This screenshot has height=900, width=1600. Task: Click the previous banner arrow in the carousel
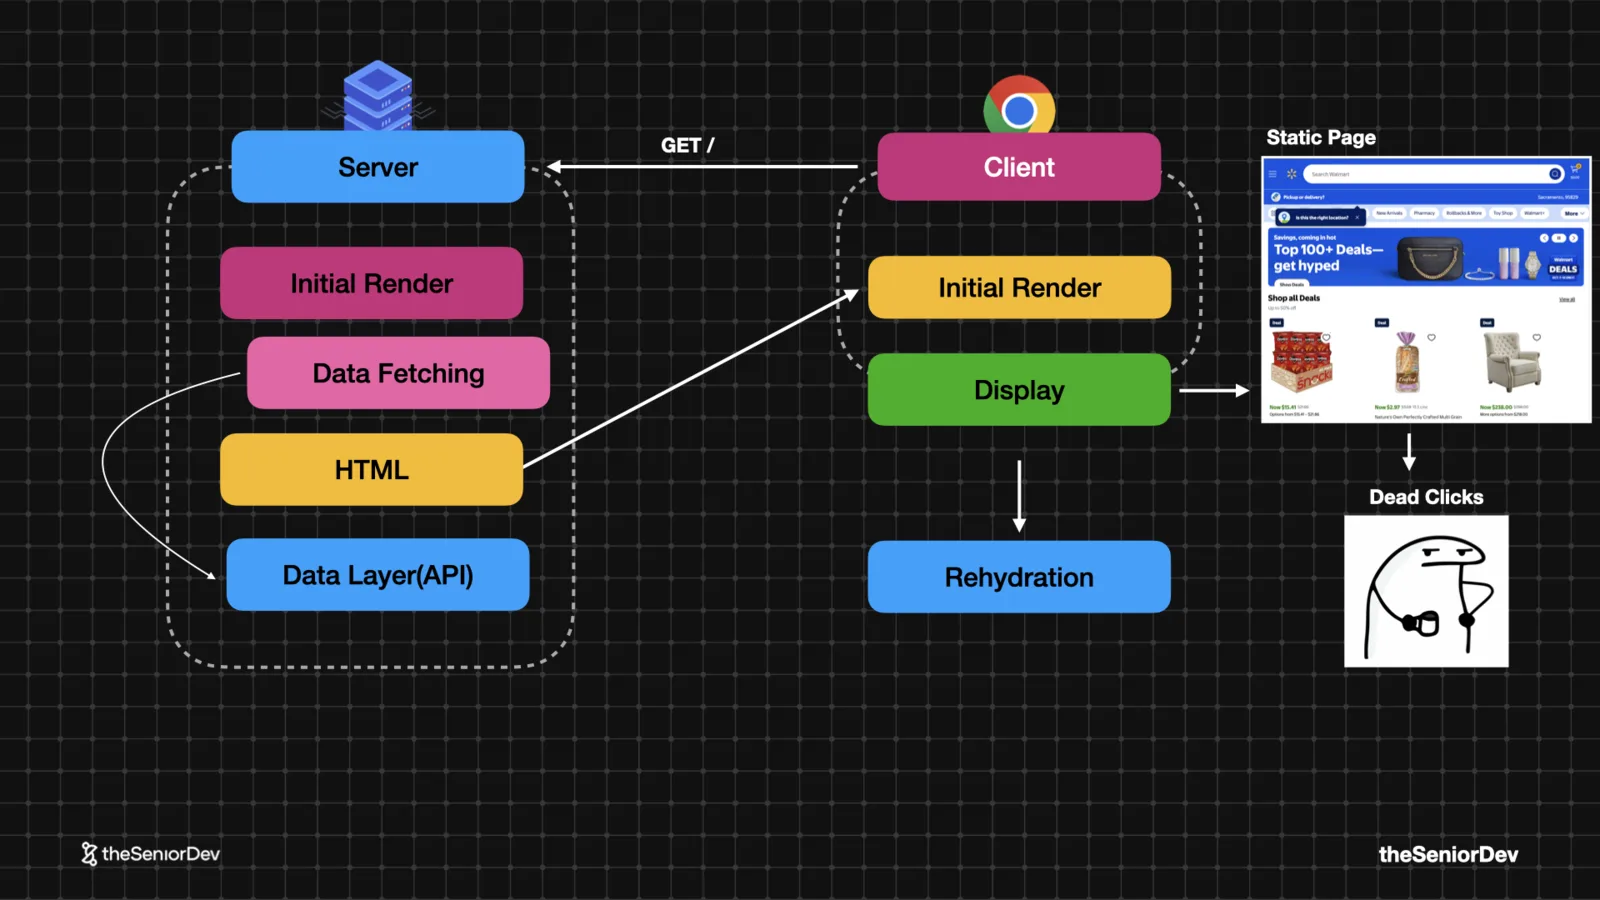tap(1544, 238)
